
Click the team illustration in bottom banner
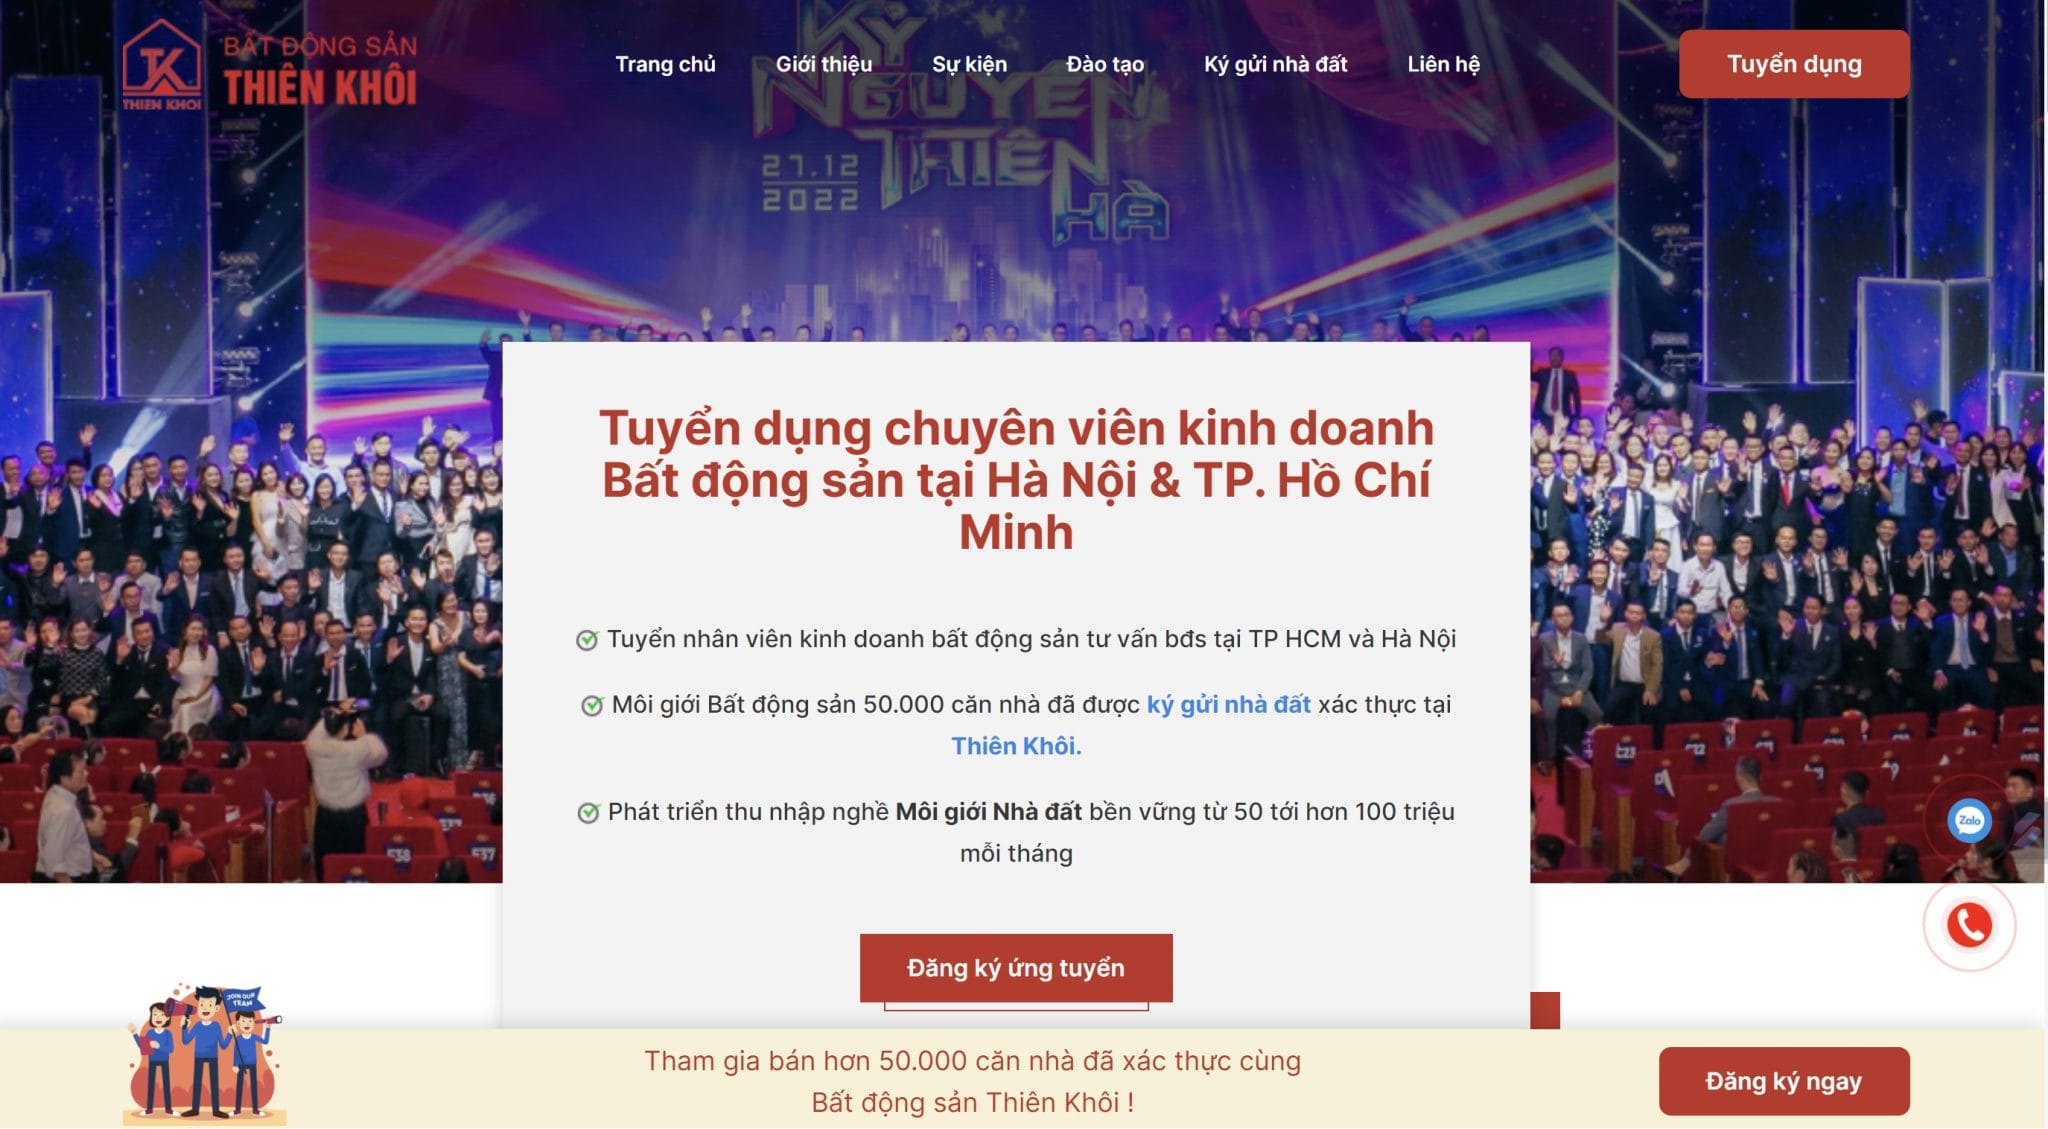click(205, 1052)
